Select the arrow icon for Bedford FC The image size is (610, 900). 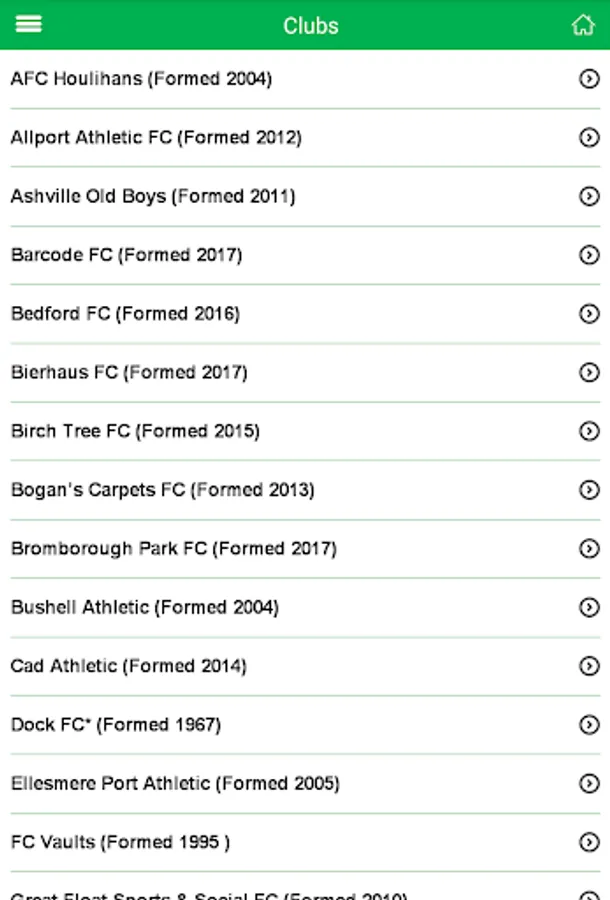tap(589, 314)
